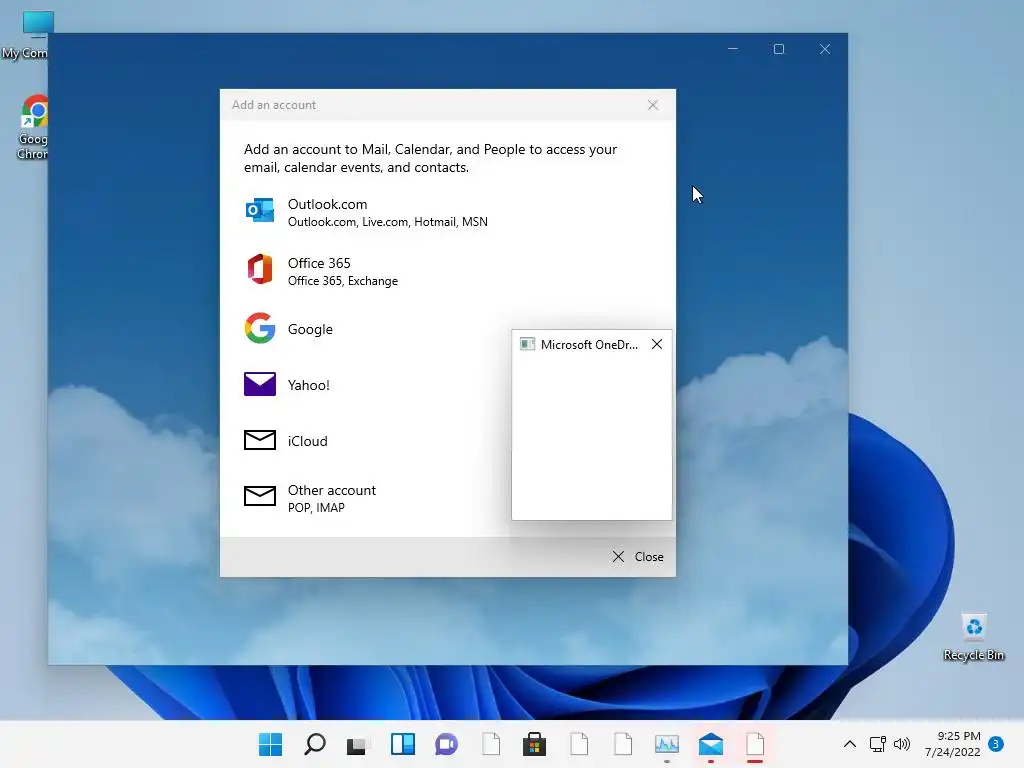
Task: Show hidden system tray icons chevron
Action: pyautogui.click(x=850, y=744)
